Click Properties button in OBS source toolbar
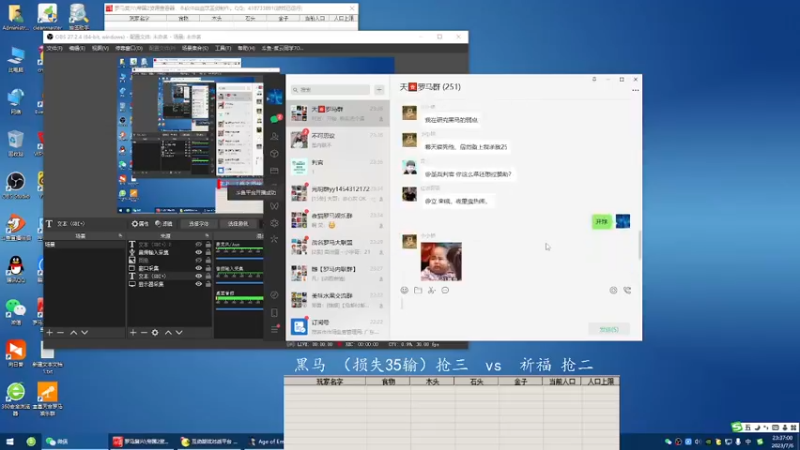 coord(140,224)
